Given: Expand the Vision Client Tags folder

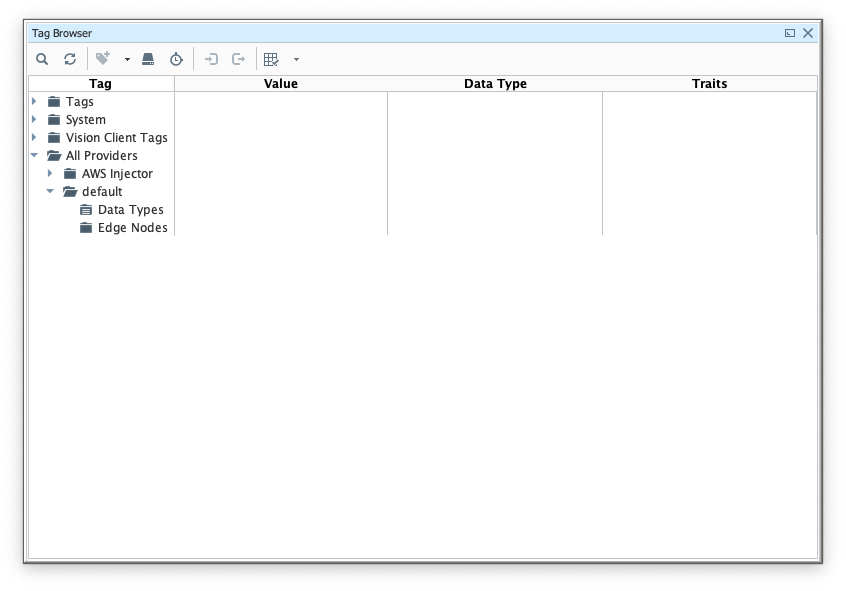Looking at the screenshot, I should (x=34, y=137).
